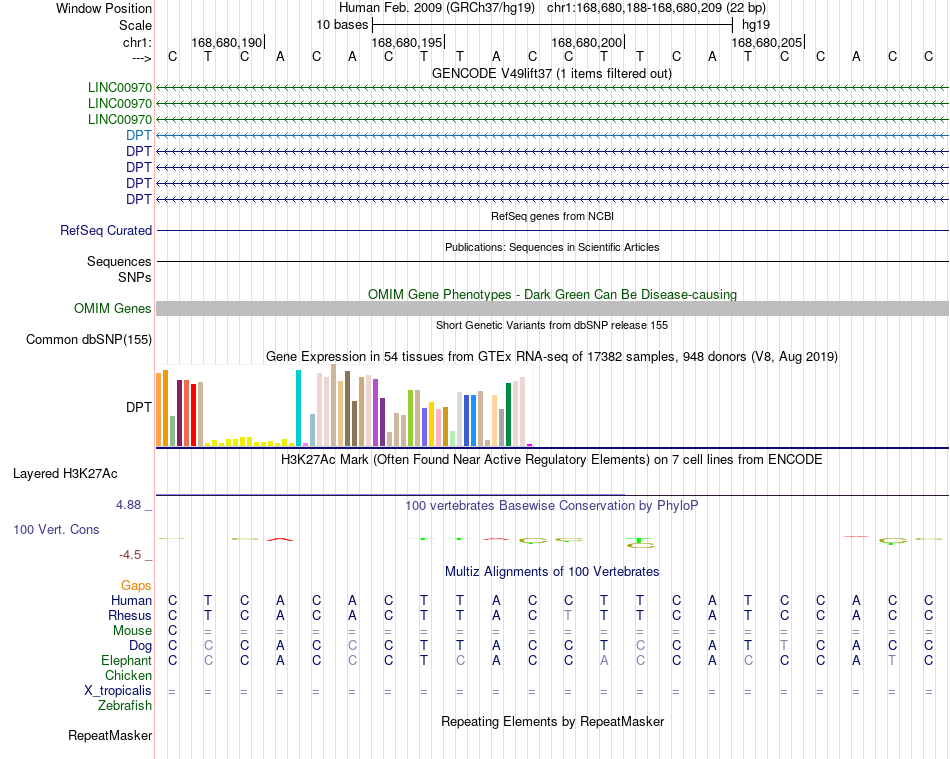Click the X_tropicalis species label

point(118,691)
